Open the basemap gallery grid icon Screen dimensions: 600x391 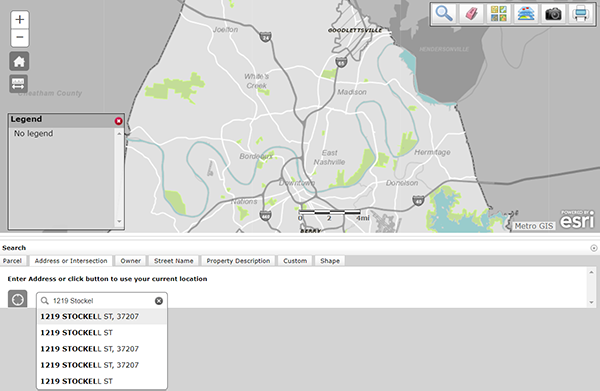click(x=499, y=14)
